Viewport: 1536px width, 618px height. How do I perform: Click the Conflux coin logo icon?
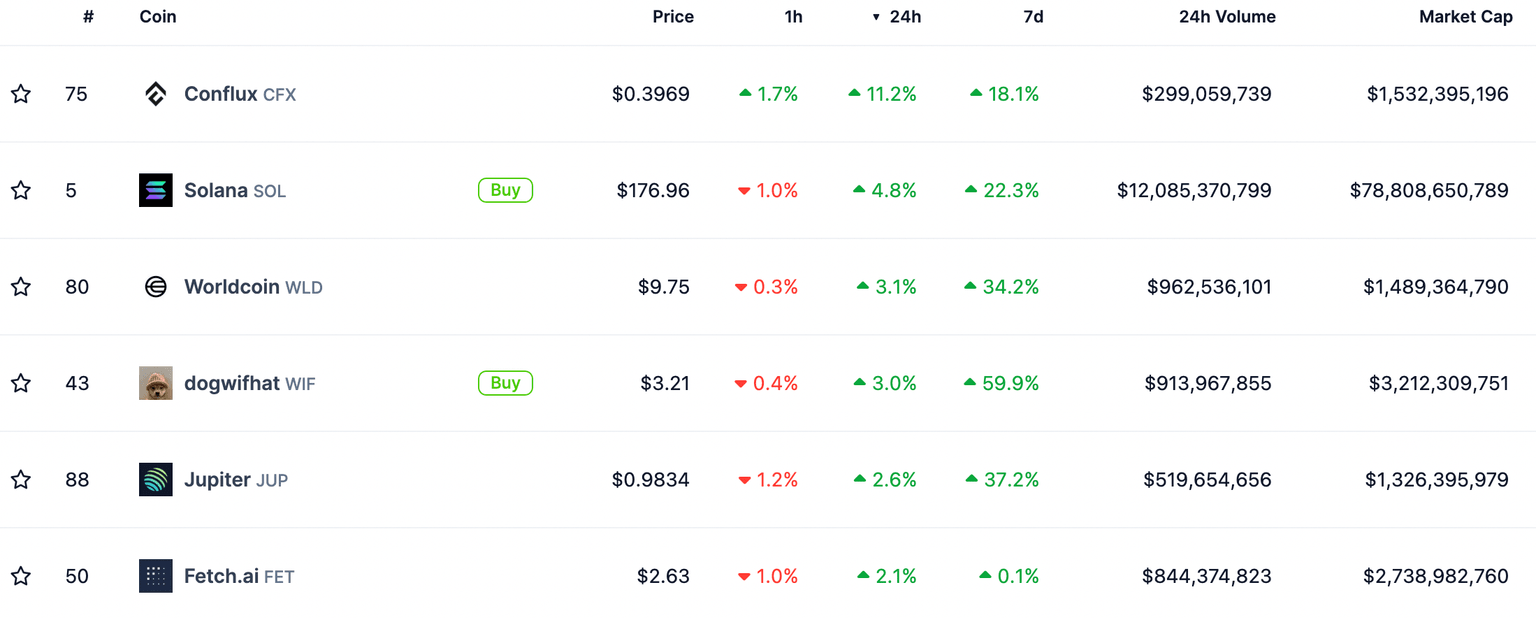click(156, 94)
